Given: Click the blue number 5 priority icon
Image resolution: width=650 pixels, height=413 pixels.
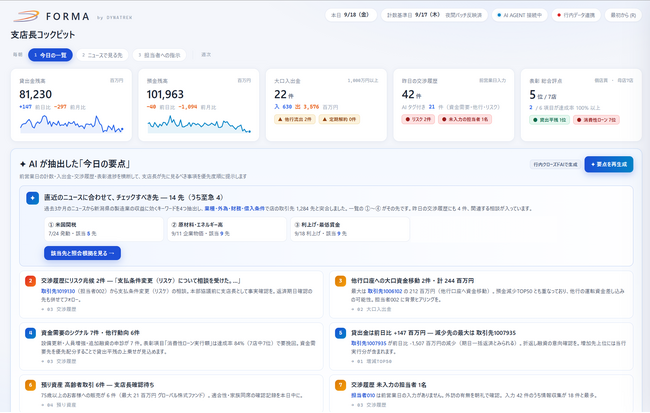Looking at the screenshot, I should (x=340, y=333).
